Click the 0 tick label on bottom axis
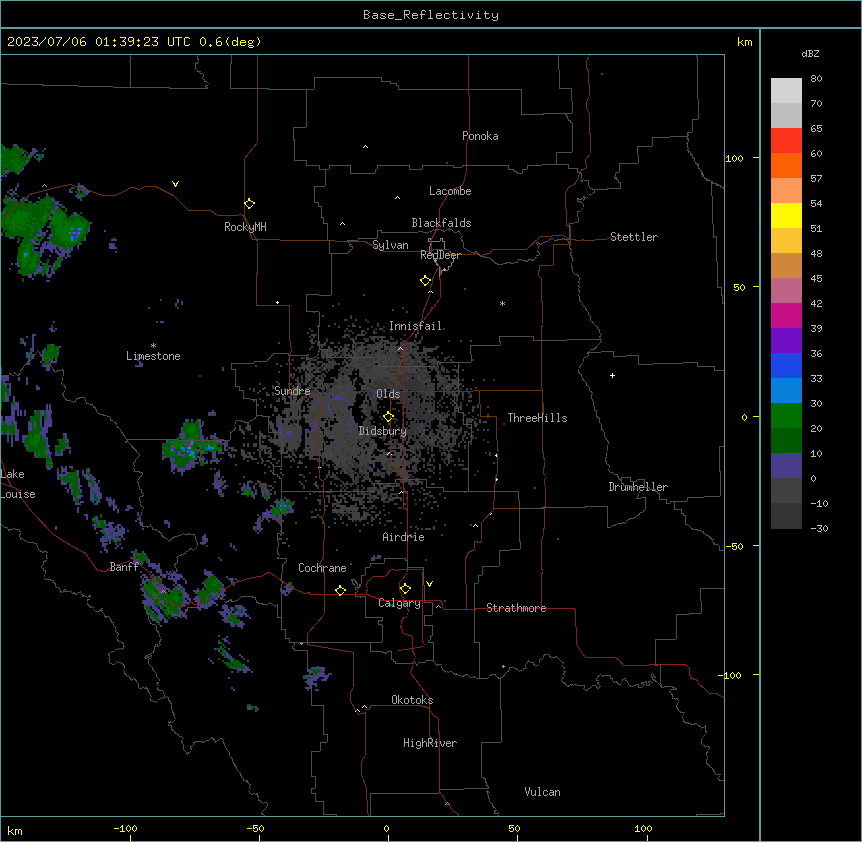Image resolution: width=862 pixels, height=842 pixels. point(386,828)
